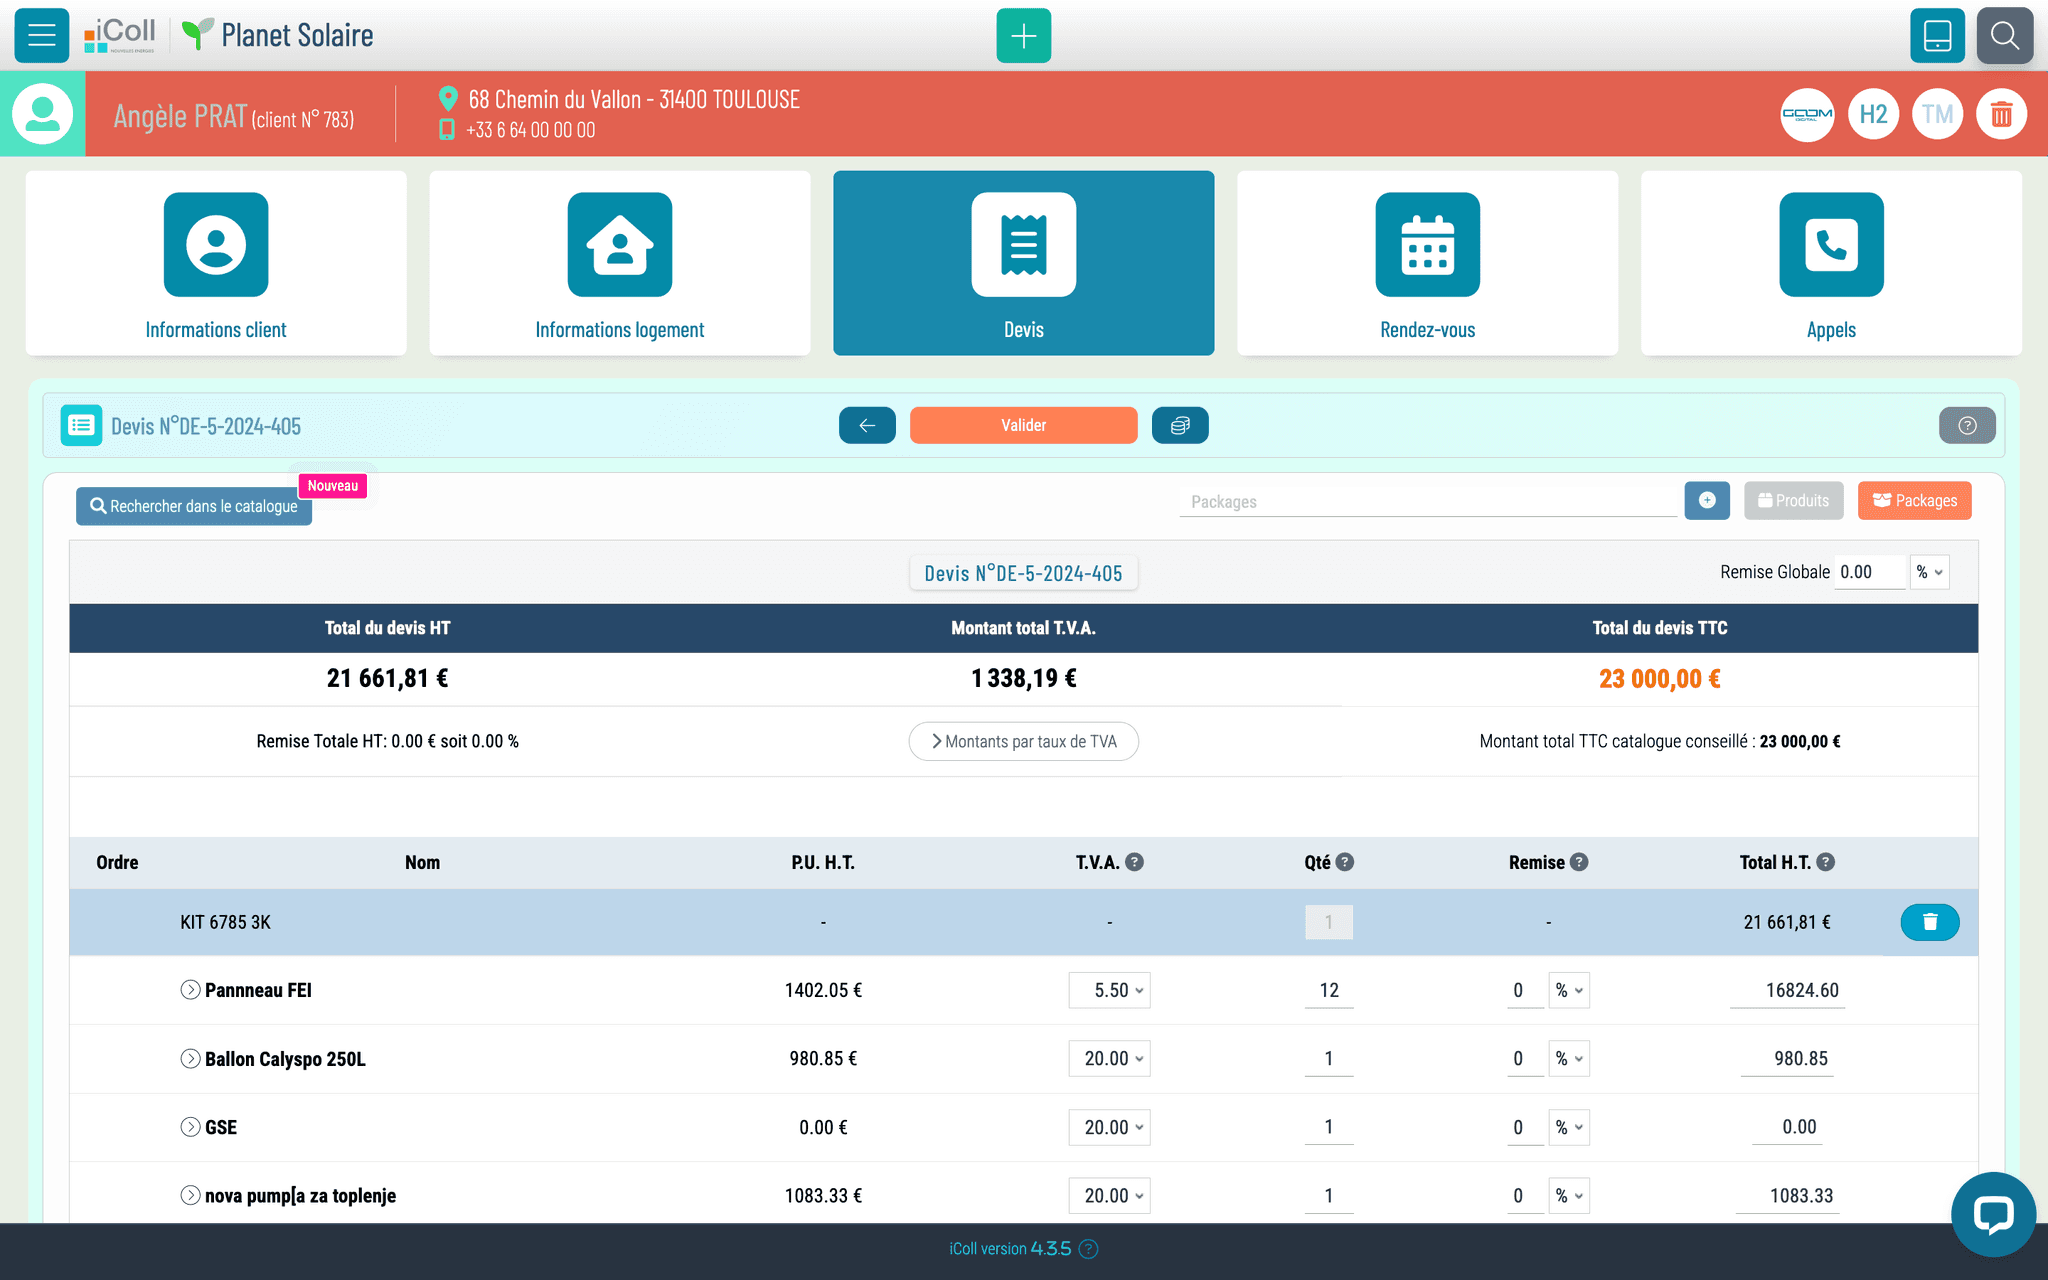Click the Devis N°DE-5-2024-405 center label
Screen dimensions: 2048x1280
point(1023,573)
